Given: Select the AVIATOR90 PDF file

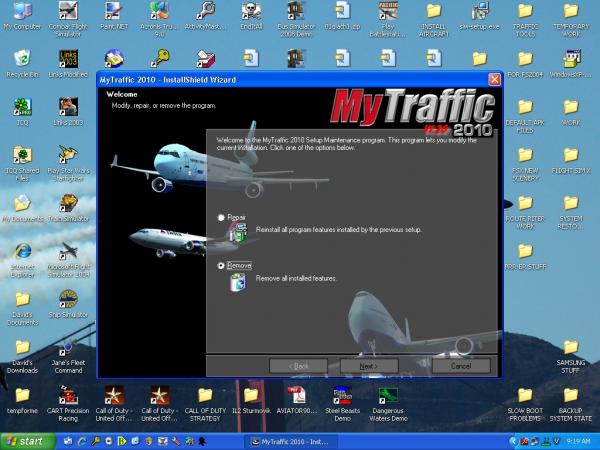Looking at the screenshot, I should [x=297, y=401].
